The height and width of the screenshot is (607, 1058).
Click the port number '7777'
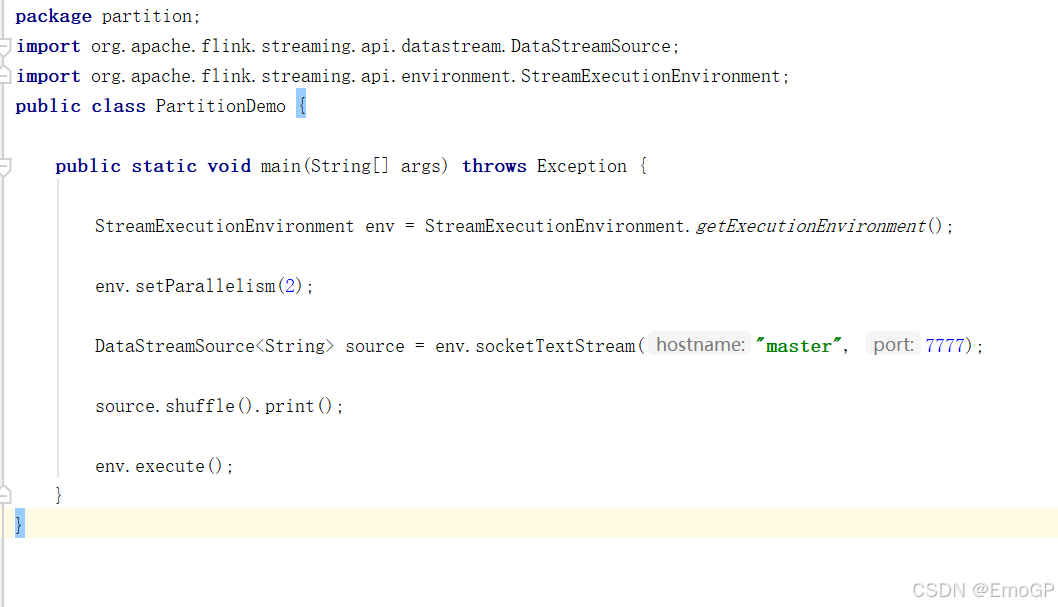945,346
